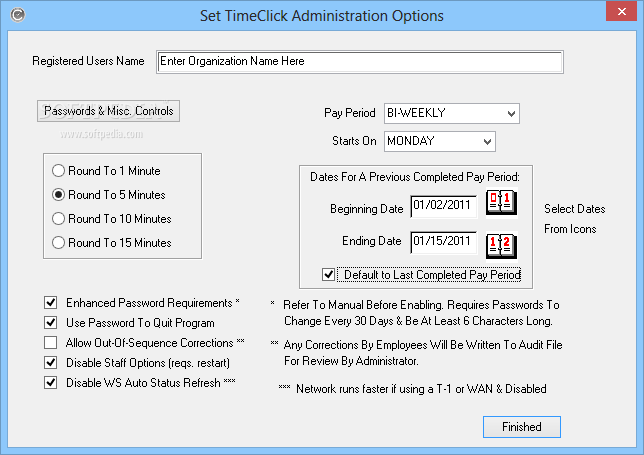Viewport: 644px width, 455px height.
Task: Click Passwords & Misc. Controls button
Action: [x=108, y=111]
